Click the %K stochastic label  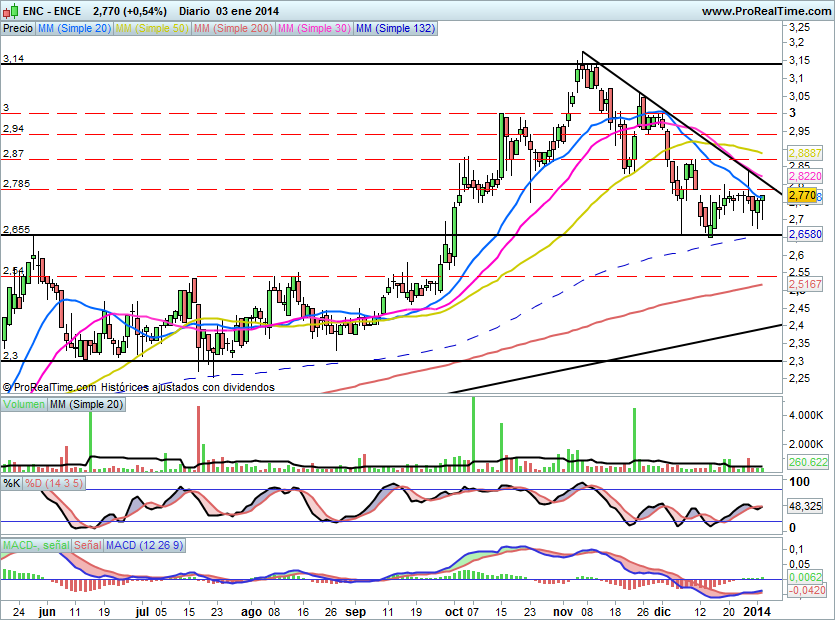[12, 484]
